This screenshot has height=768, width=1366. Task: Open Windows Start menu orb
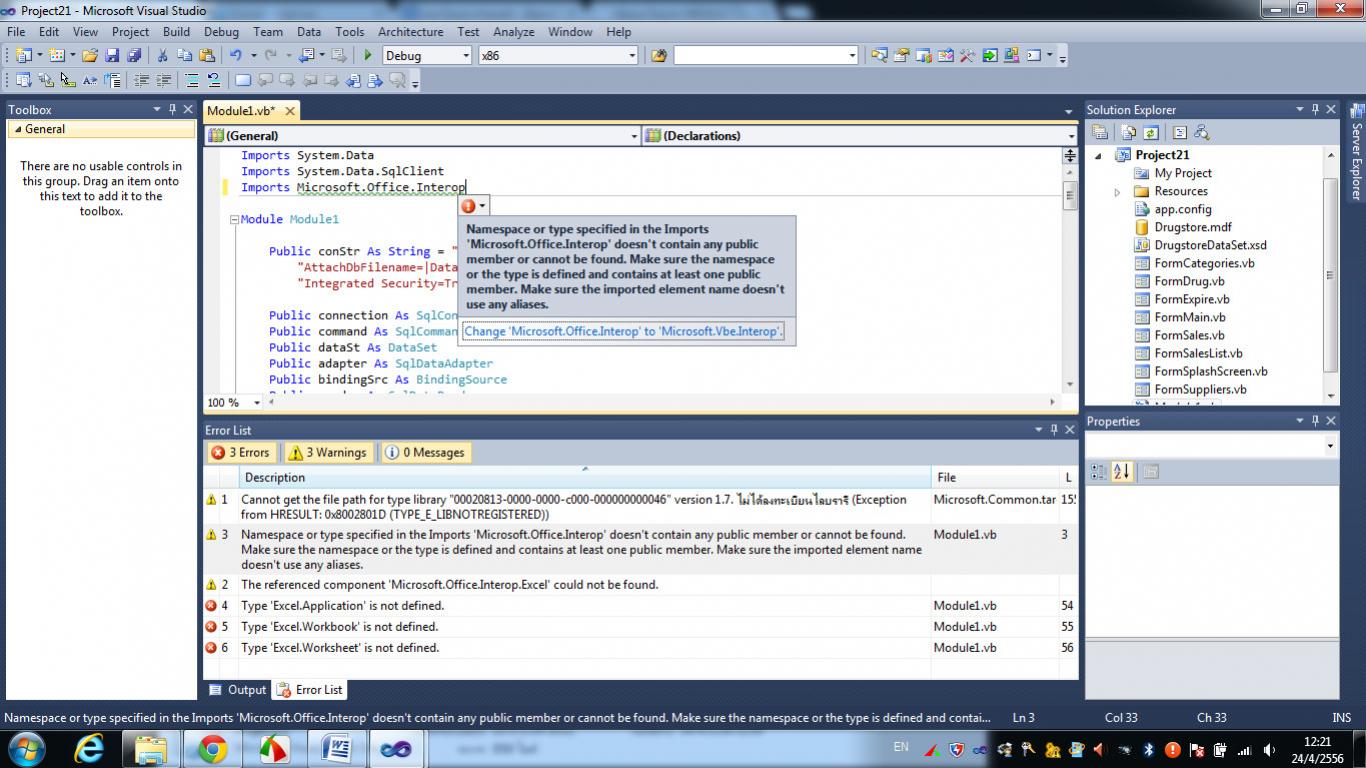click(26, 749)
